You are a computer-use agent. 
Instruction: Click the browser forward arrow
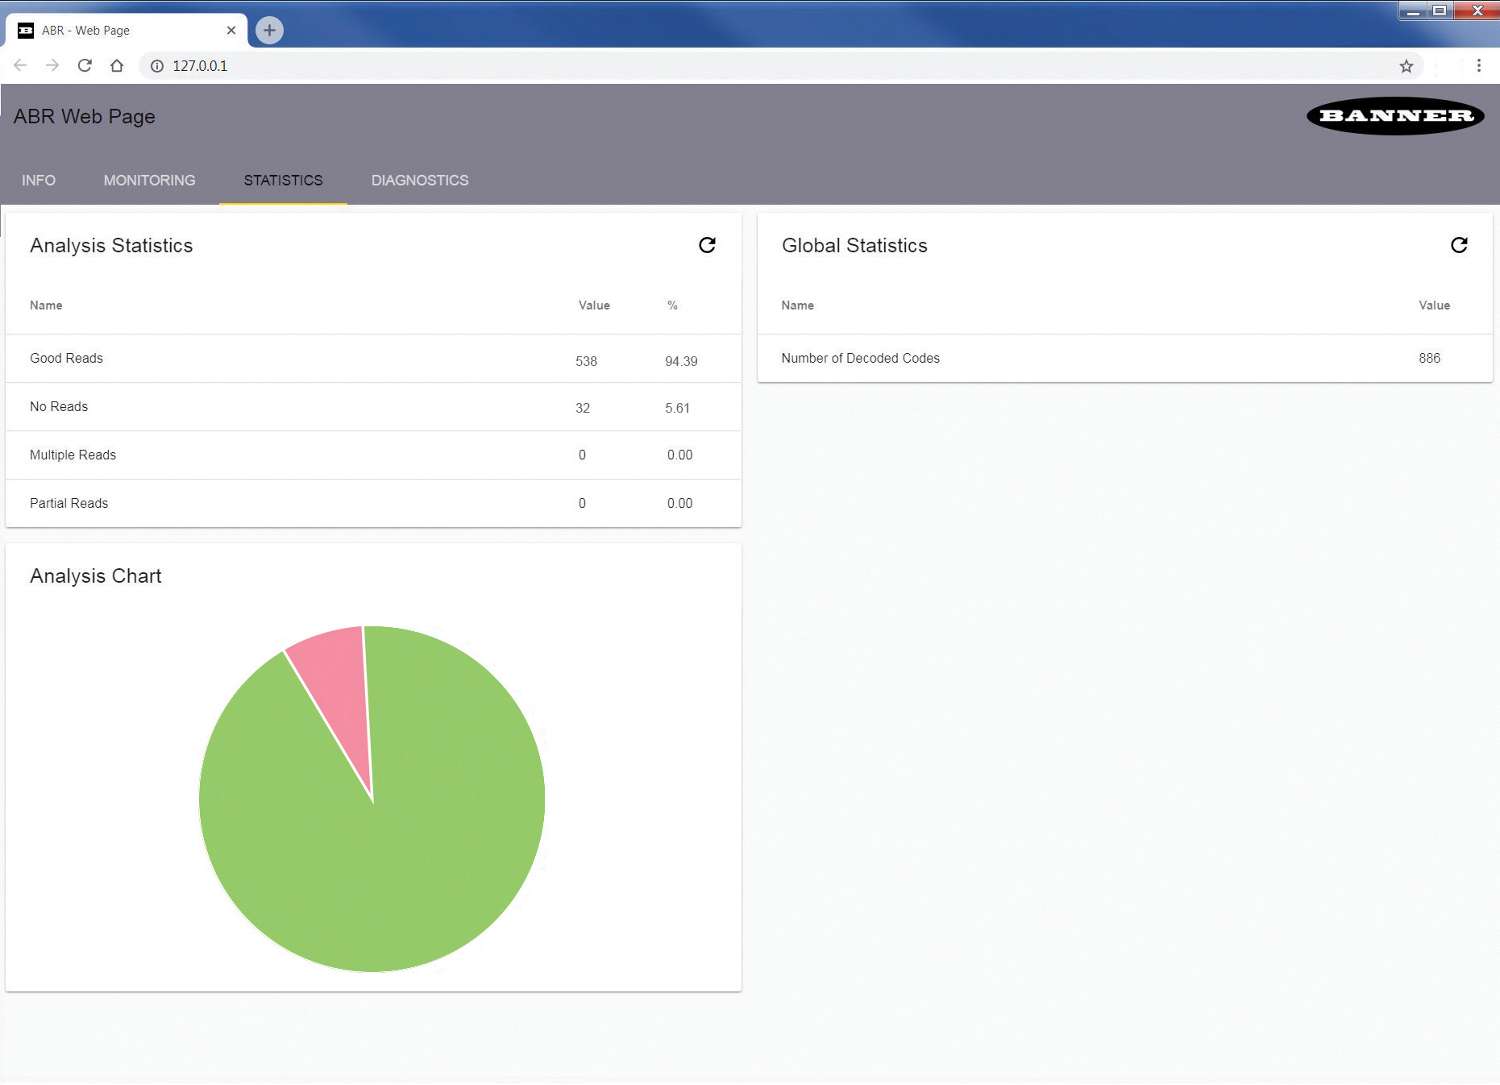pyautogui.click(x=52, y=65)
